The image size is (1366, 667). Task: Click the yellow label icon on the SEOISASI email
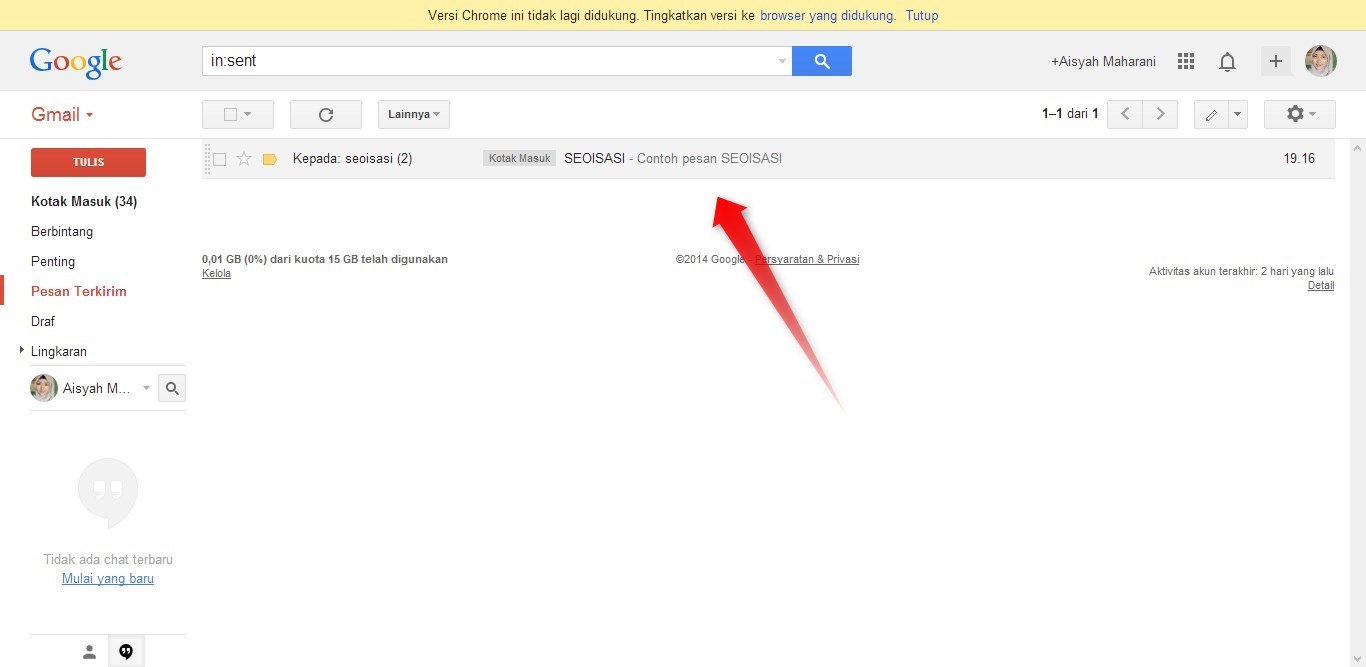tap(269, 158)
